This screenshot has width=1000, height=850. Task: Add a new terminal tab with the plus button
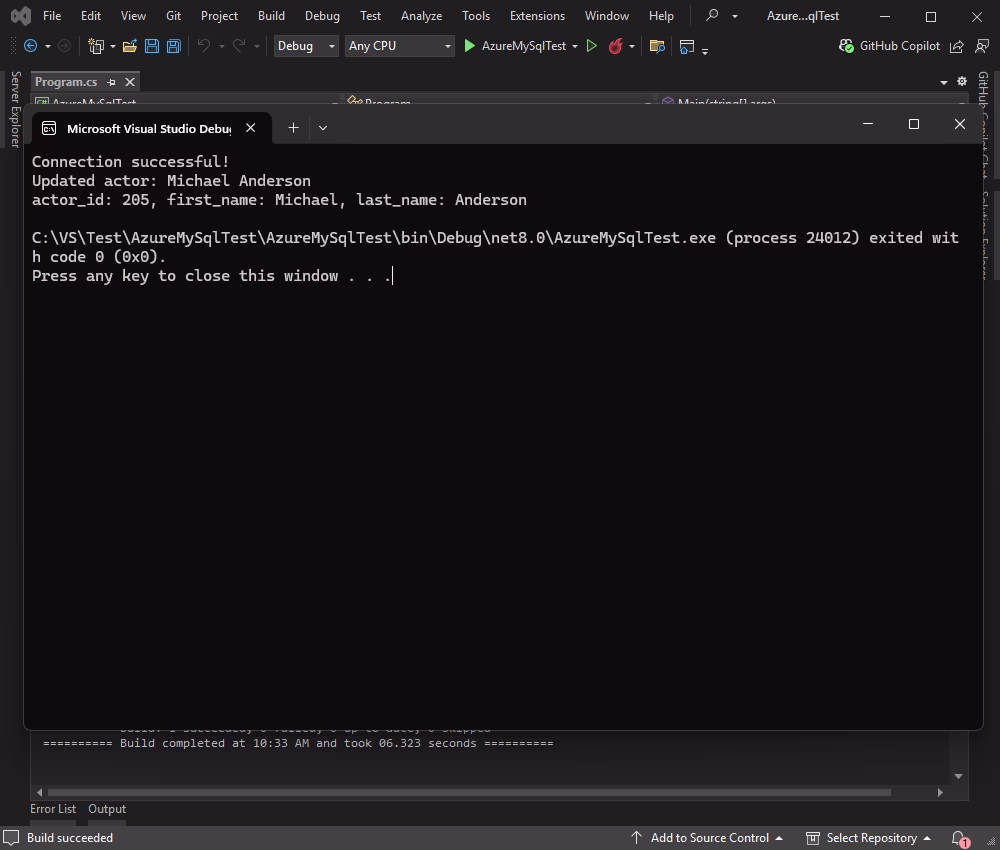[293, 128]
